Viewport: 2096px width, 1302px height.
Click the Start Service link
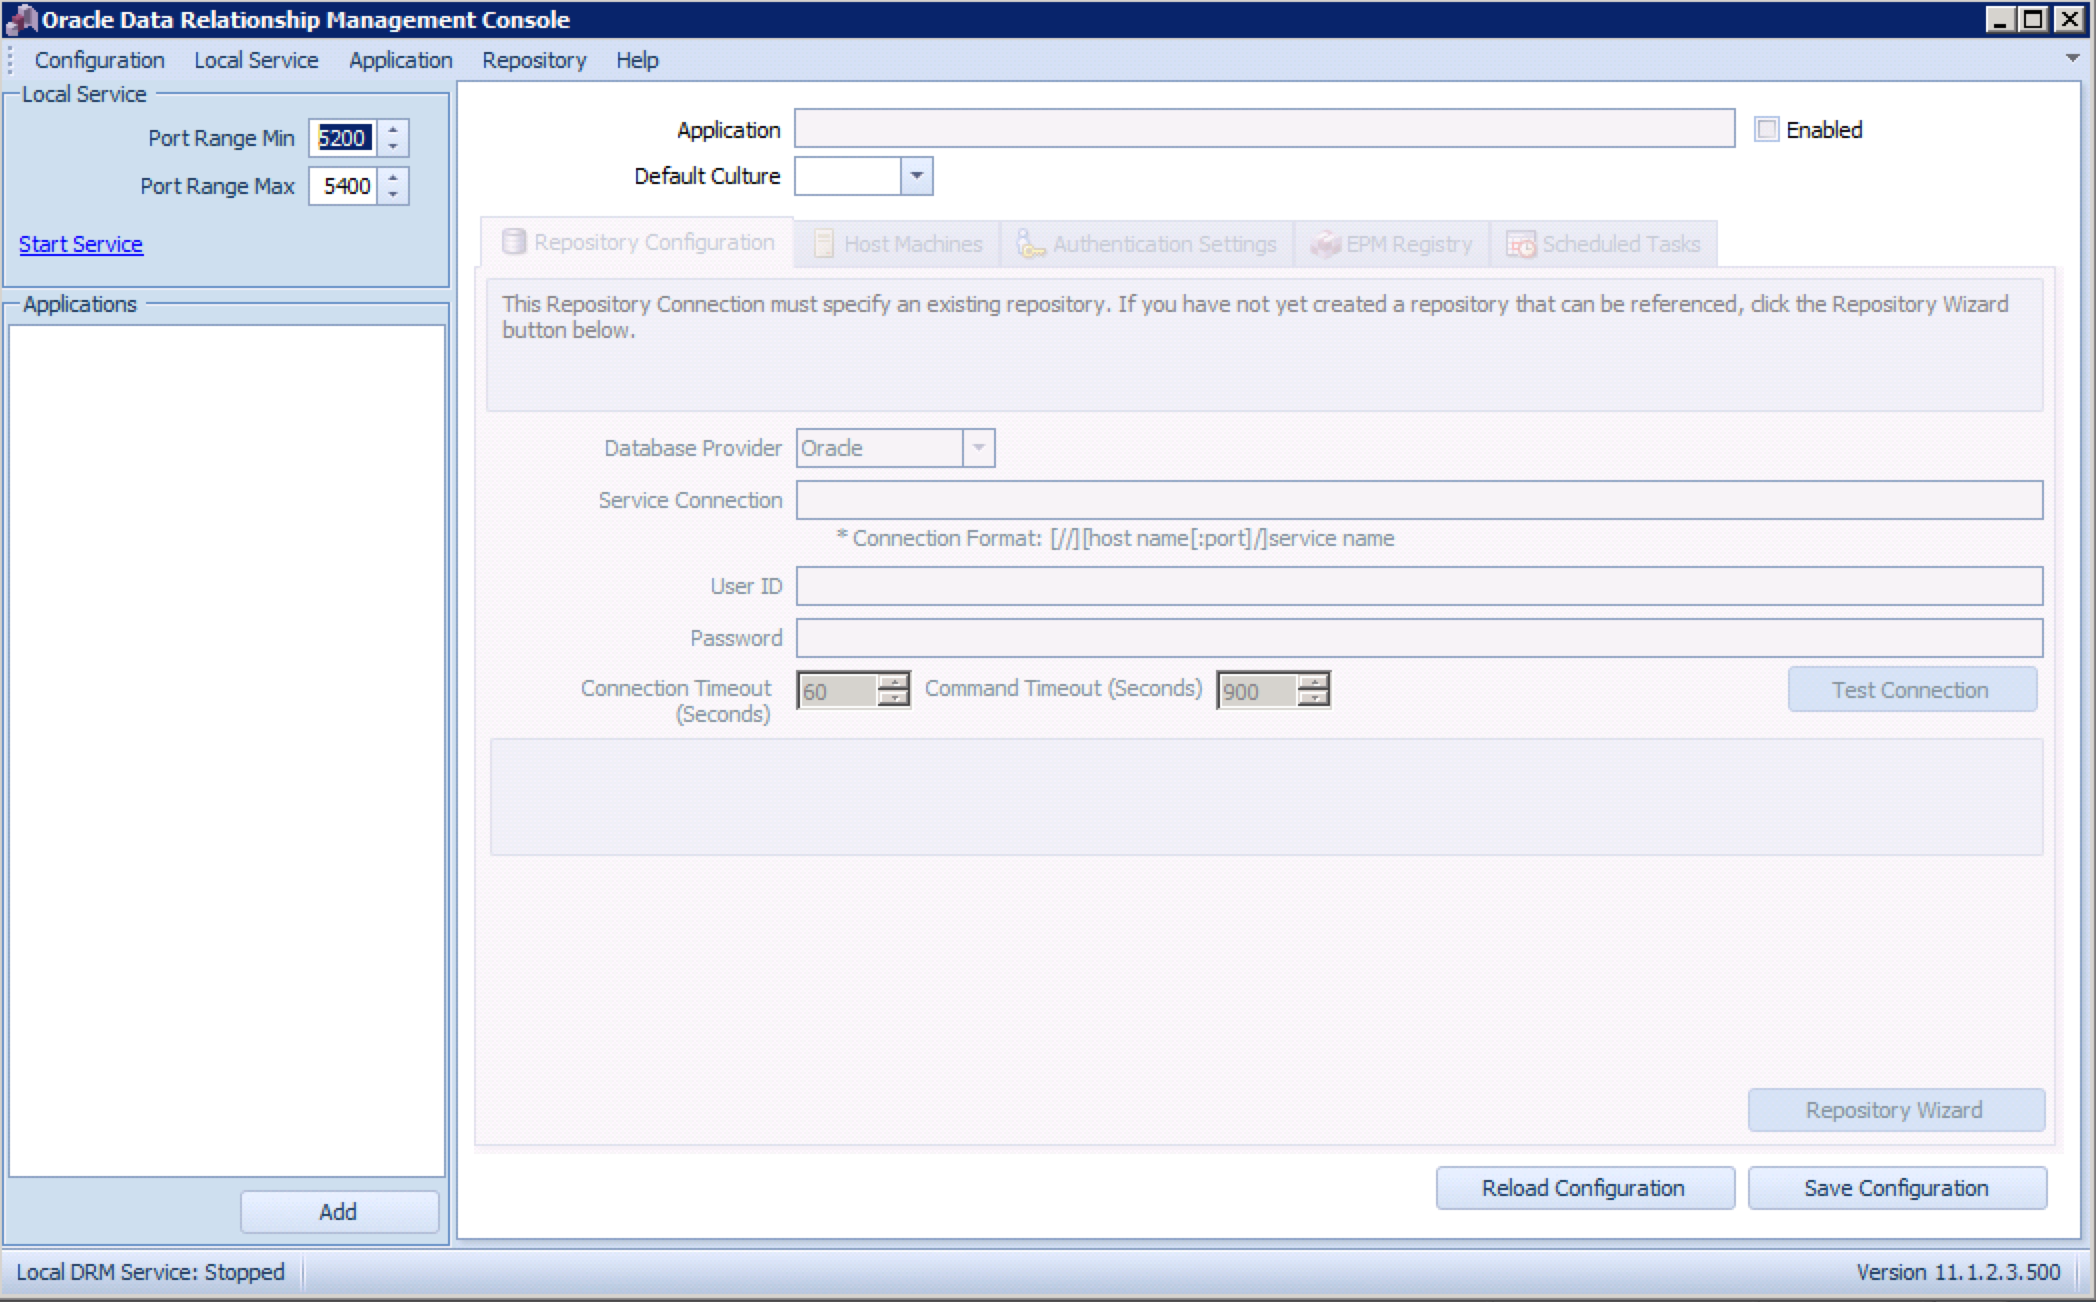pos(81,244)
